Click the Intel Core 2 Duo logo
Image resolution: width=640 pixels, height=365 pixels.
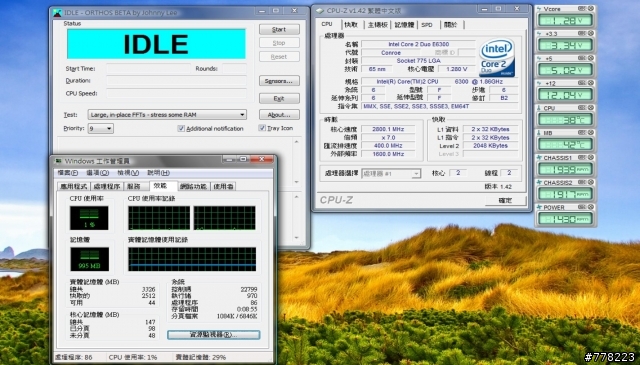[x=497, y=58]
